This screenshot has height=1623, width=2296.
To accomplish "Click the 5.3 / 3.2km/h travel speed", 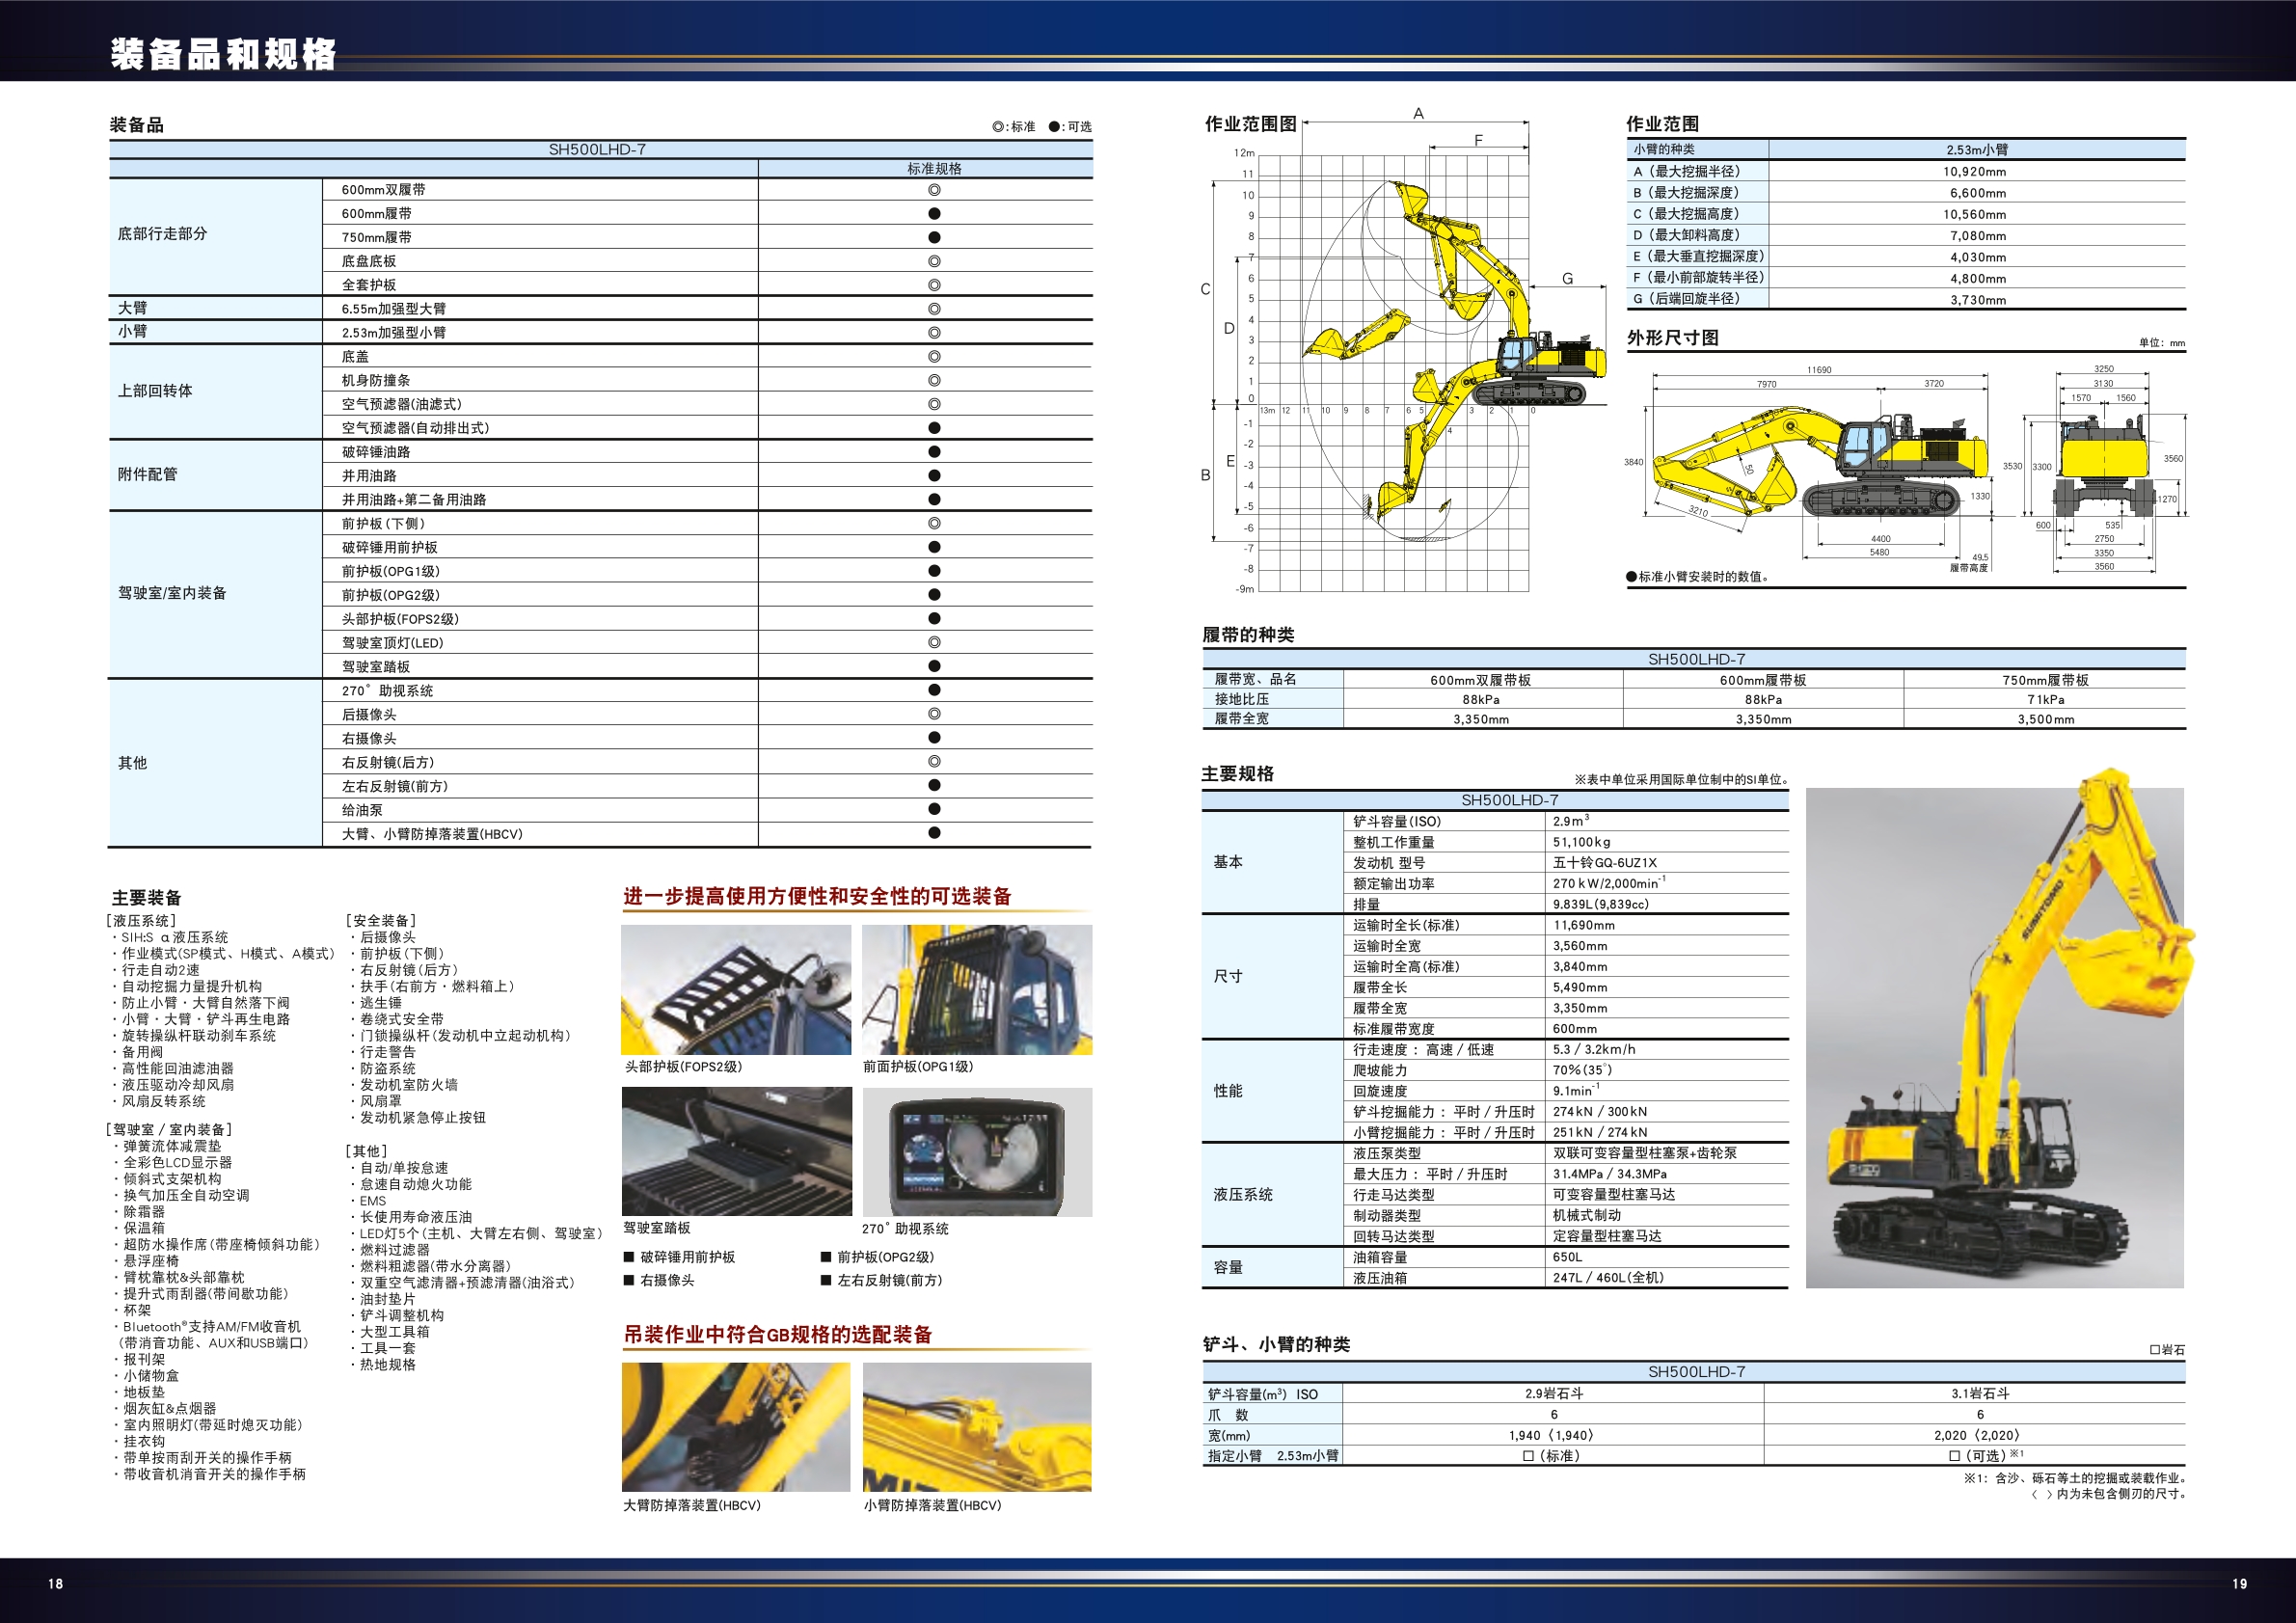I will (x=1594, y=1050).
